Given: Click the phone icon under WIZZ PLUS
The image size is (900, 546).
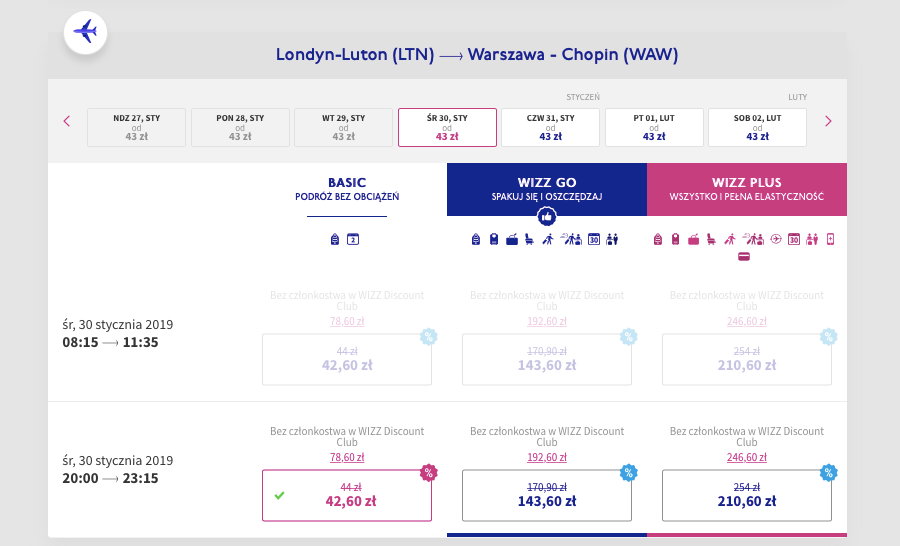Looking at the screenshot, I should (830, 239).
